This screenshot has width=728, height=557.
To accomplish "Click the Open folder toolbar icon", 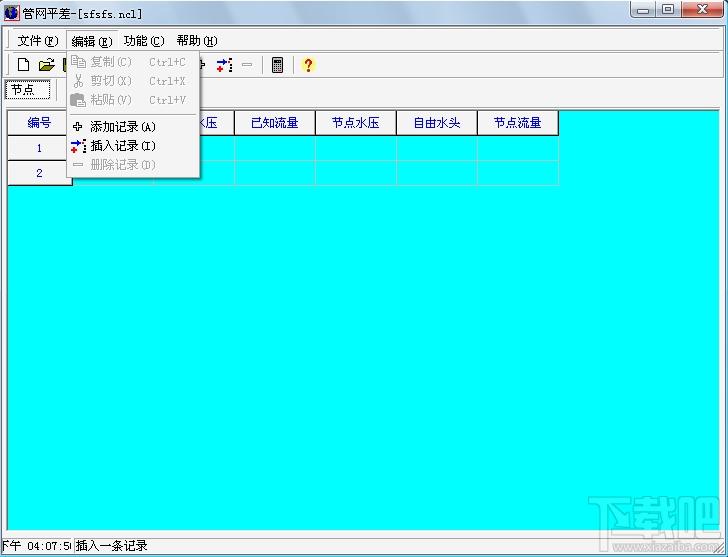I will 46,65.
